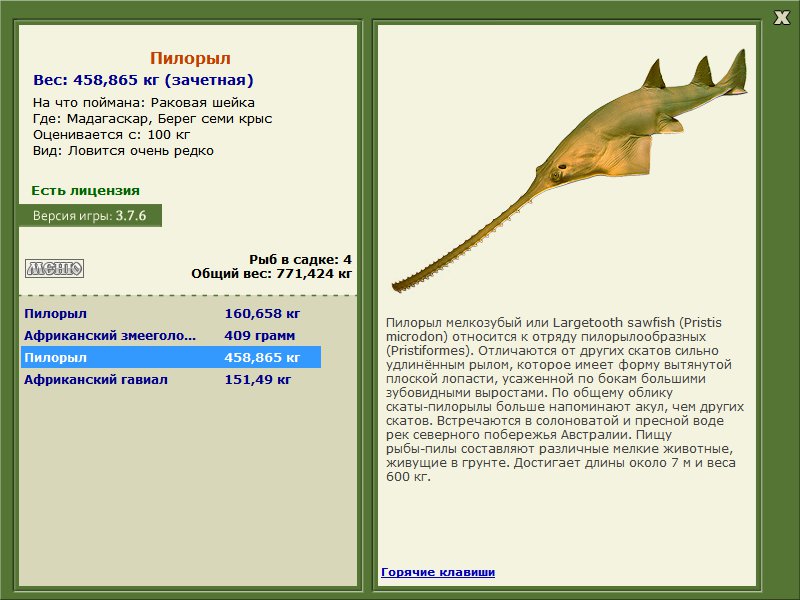Click the sawfish illustration
This screenshot has height=600, width=800.
point(569,171)
